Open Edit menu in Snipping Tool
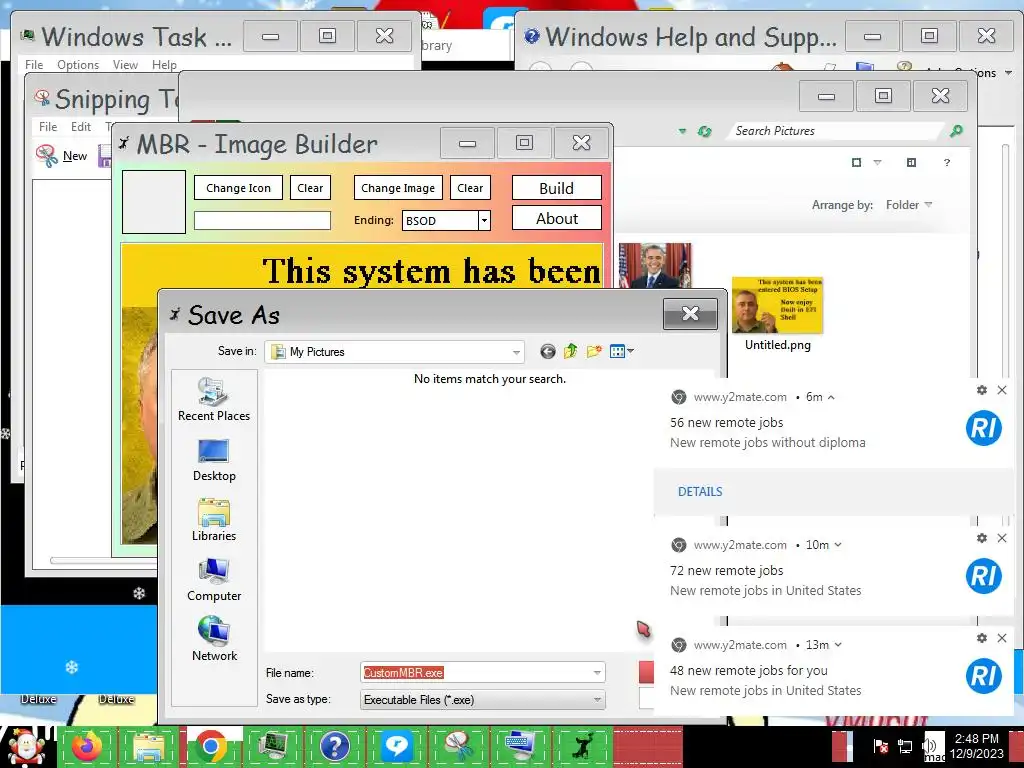Image resolution: width=1024 pixels, height=768 pixels. (81, 127)
